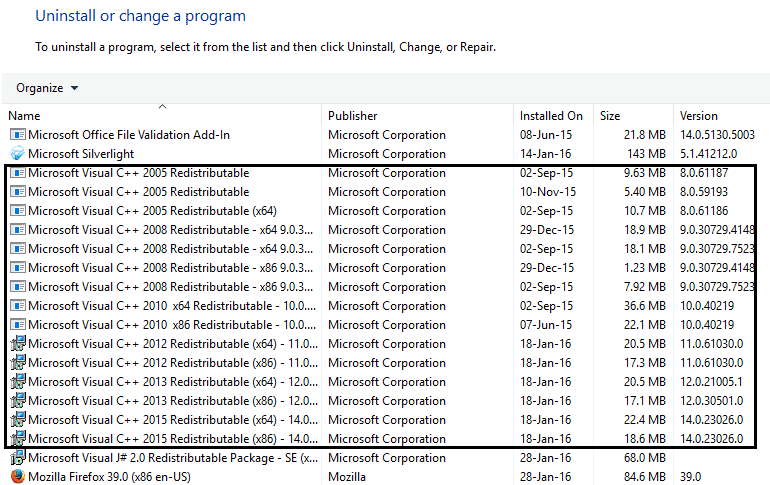Click icon of Visual C++ 2012 Redistributable (x86)
This screenshot has height=485, width=770.
pyautogui.click(x=18, y=363)
